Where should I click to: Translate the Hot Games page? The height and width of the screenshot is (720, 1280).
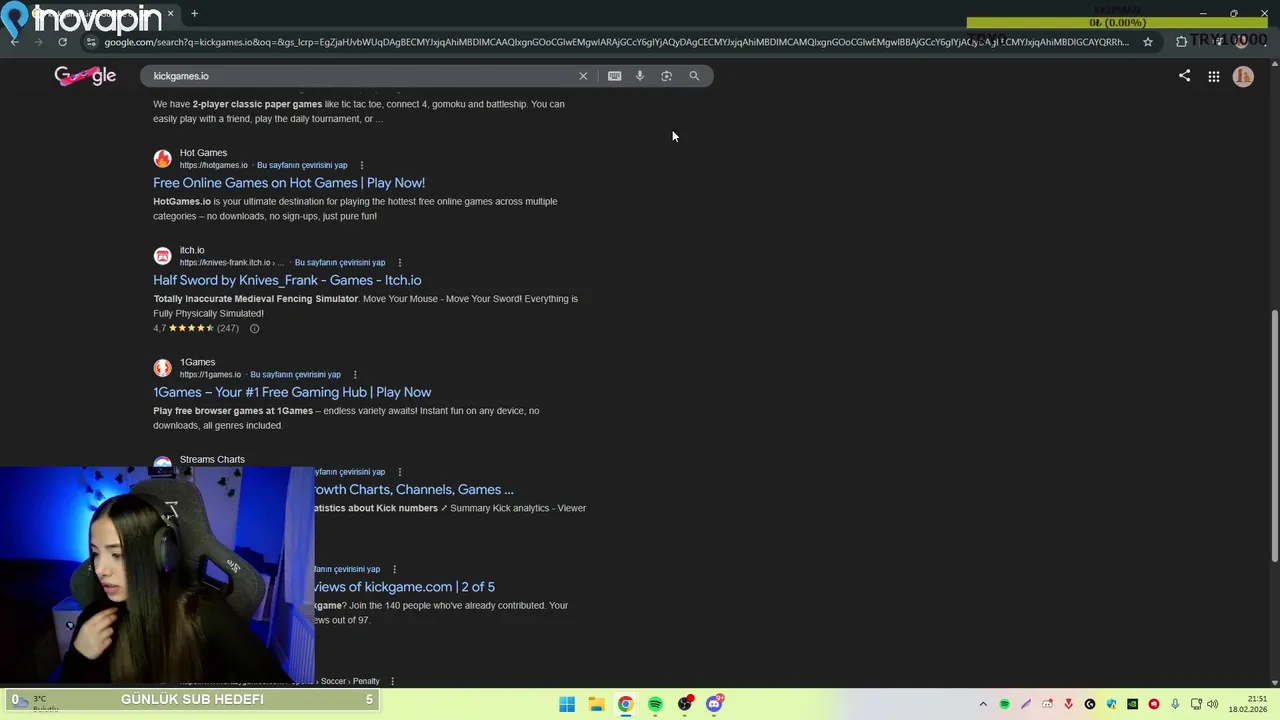[302, 165]
